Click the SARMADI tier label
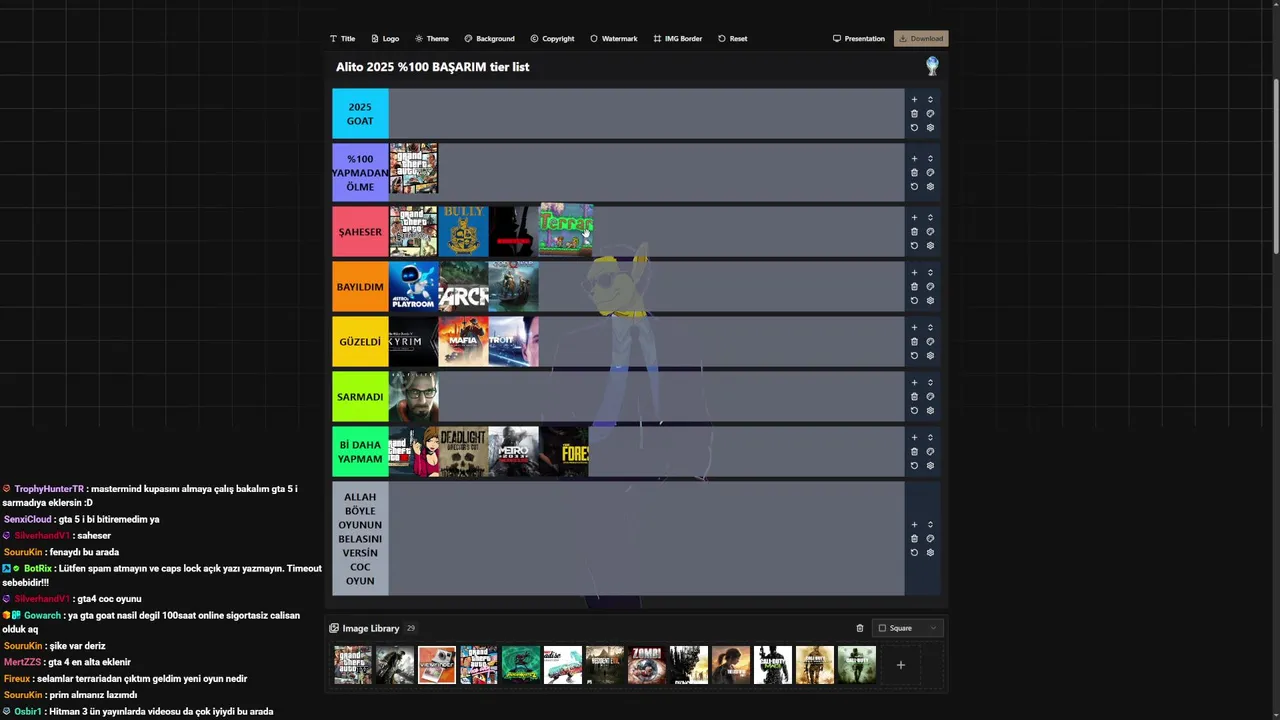 (x=360, y=397)
